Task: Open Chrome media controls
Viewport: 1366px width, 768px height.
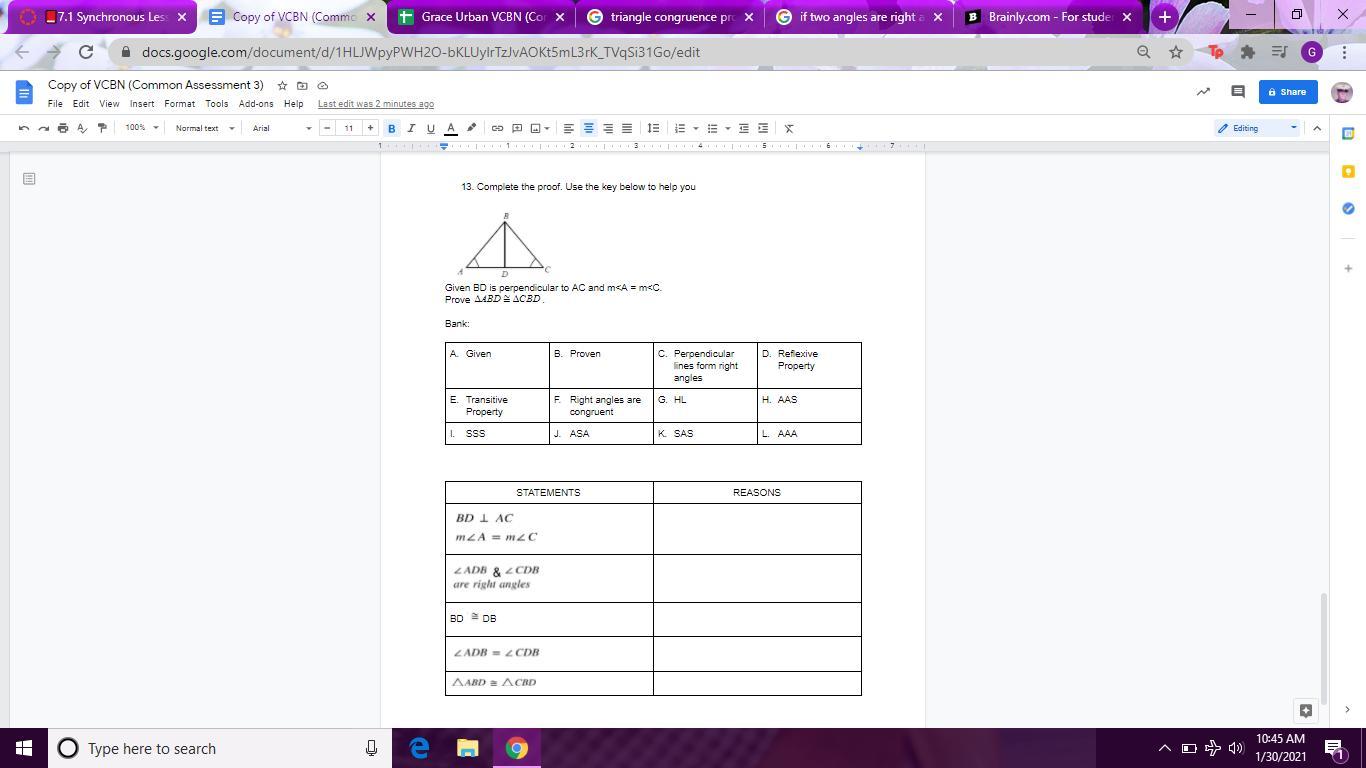Action: tap(1279, 52)
